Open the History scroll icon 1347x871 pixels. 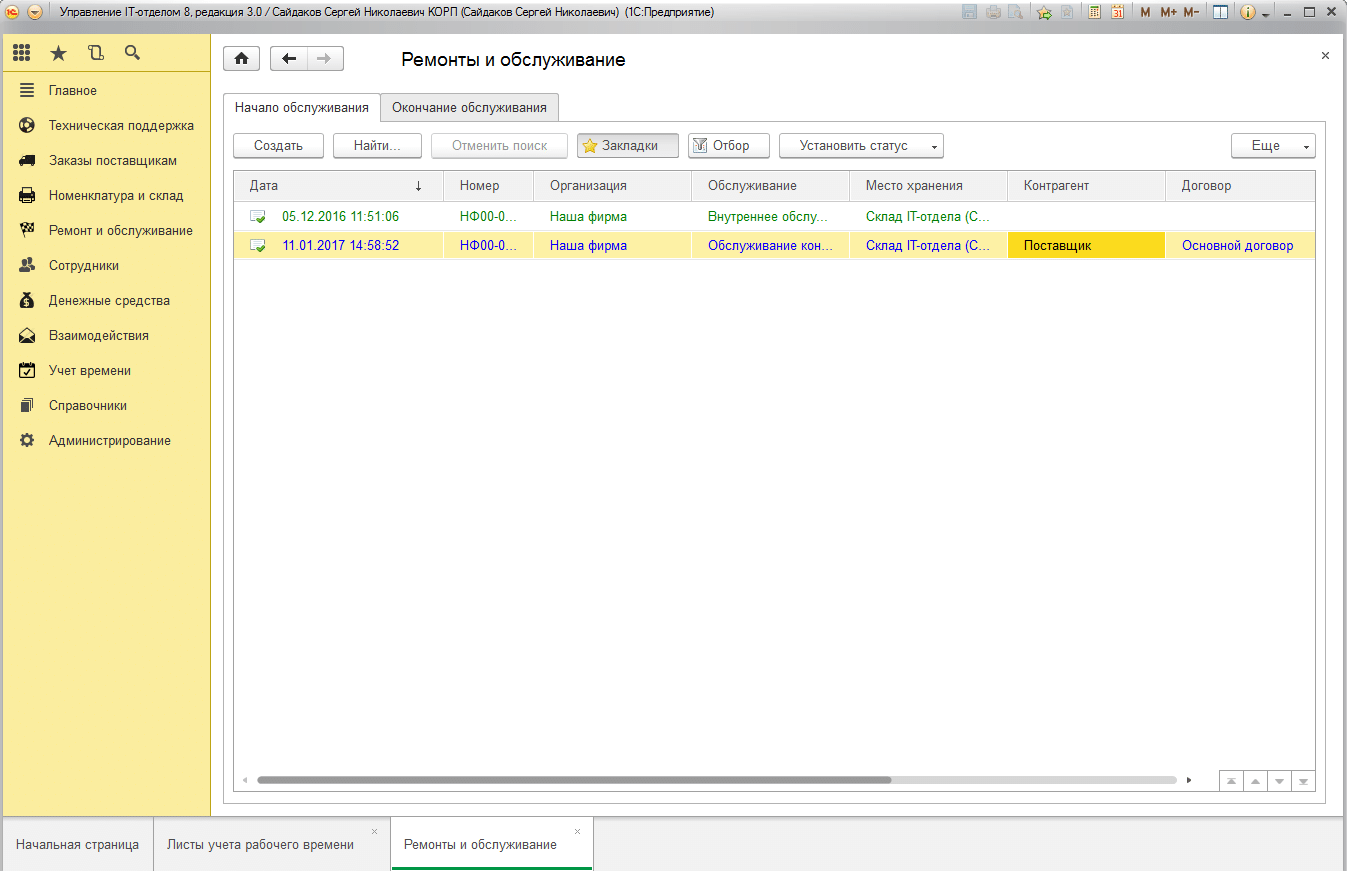point(95,53)
